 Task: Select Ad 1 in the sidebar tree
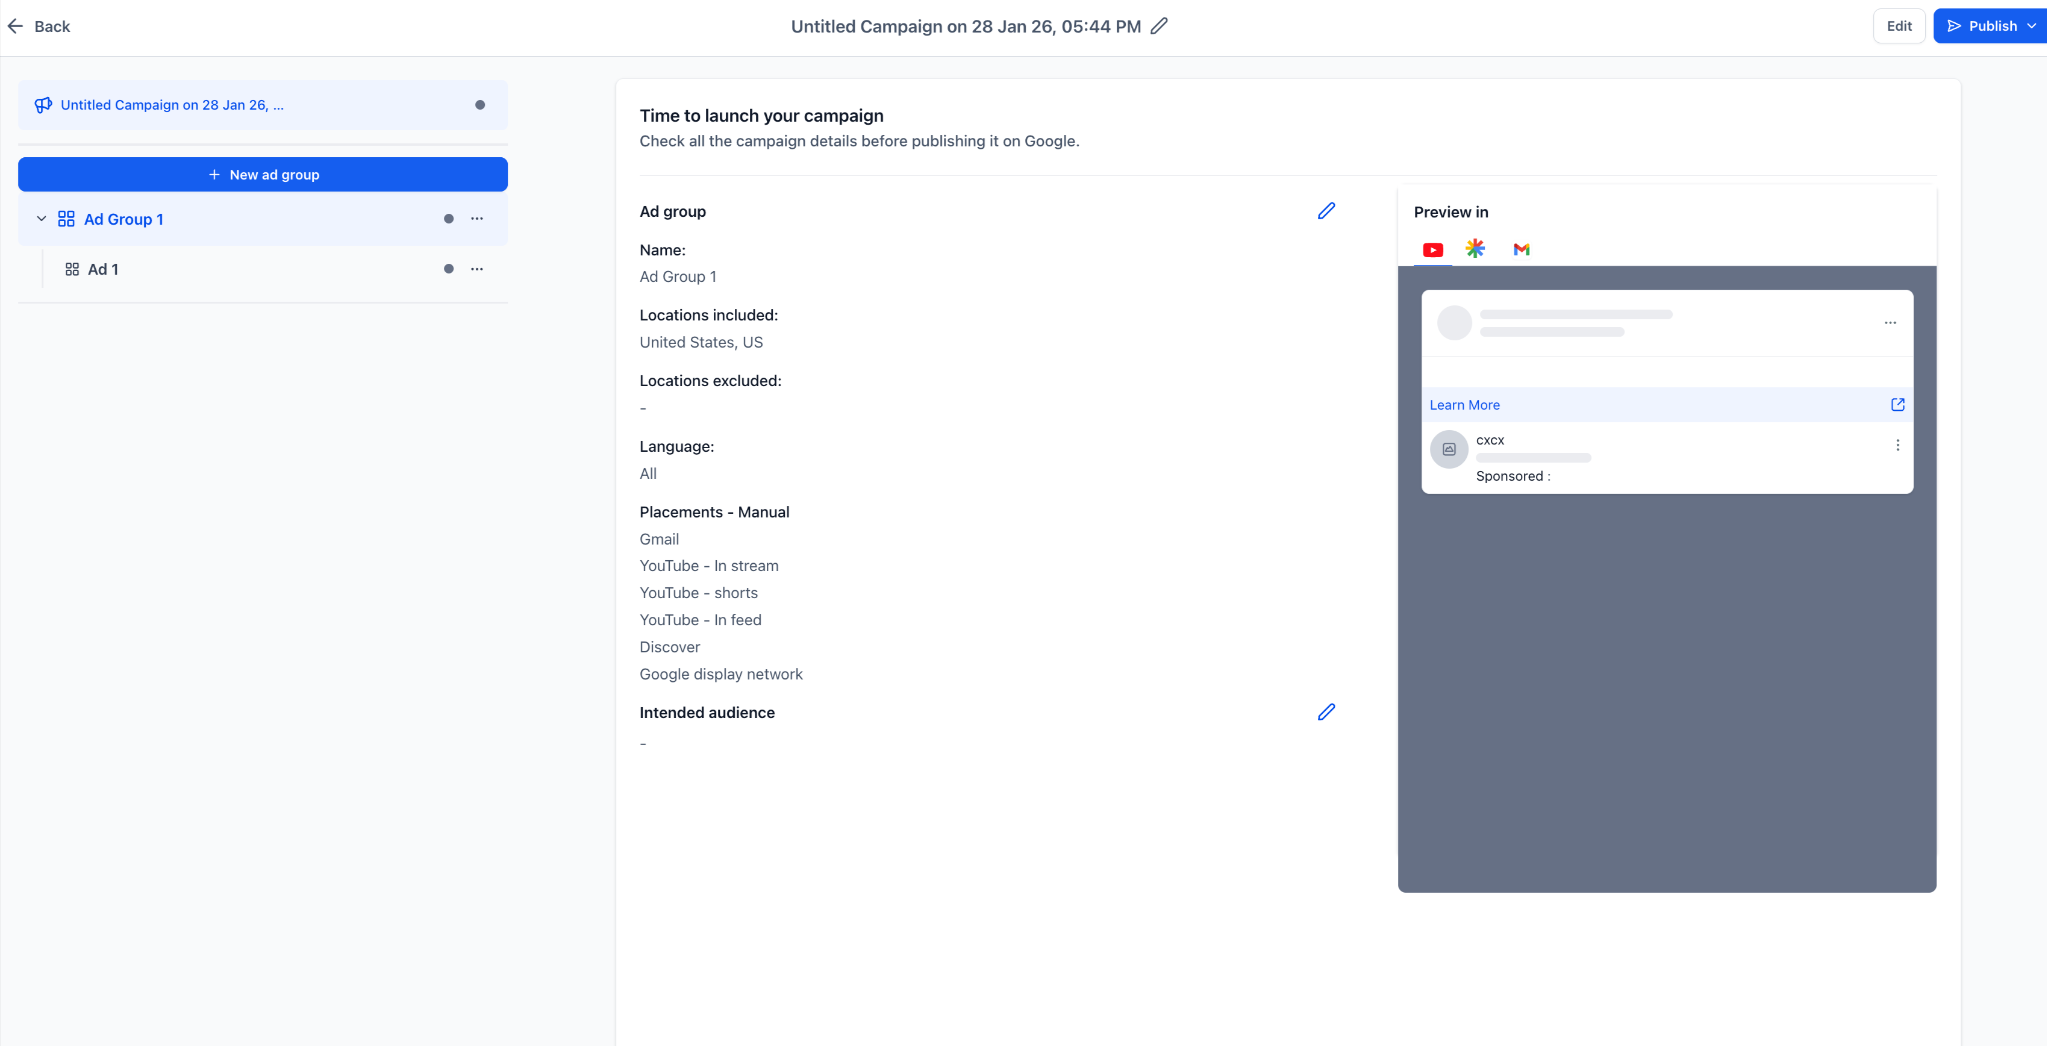103,269
